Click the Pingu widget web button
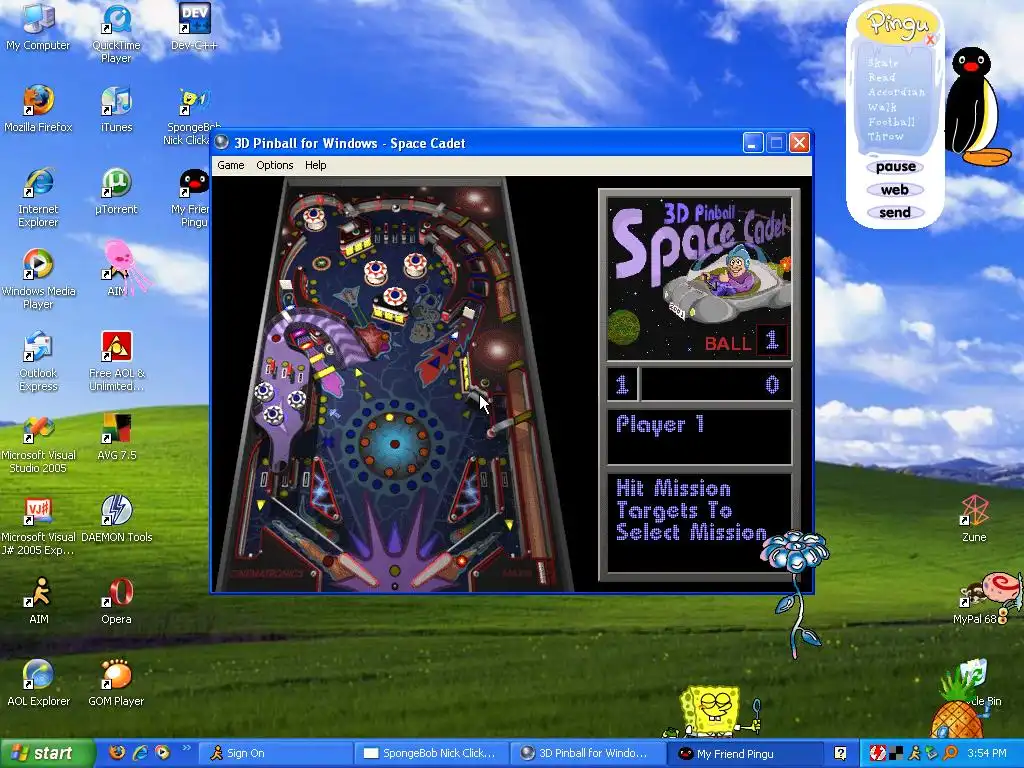Viewport: 1024px width, 768px height. pyautogui.click(x=894, y=190)
